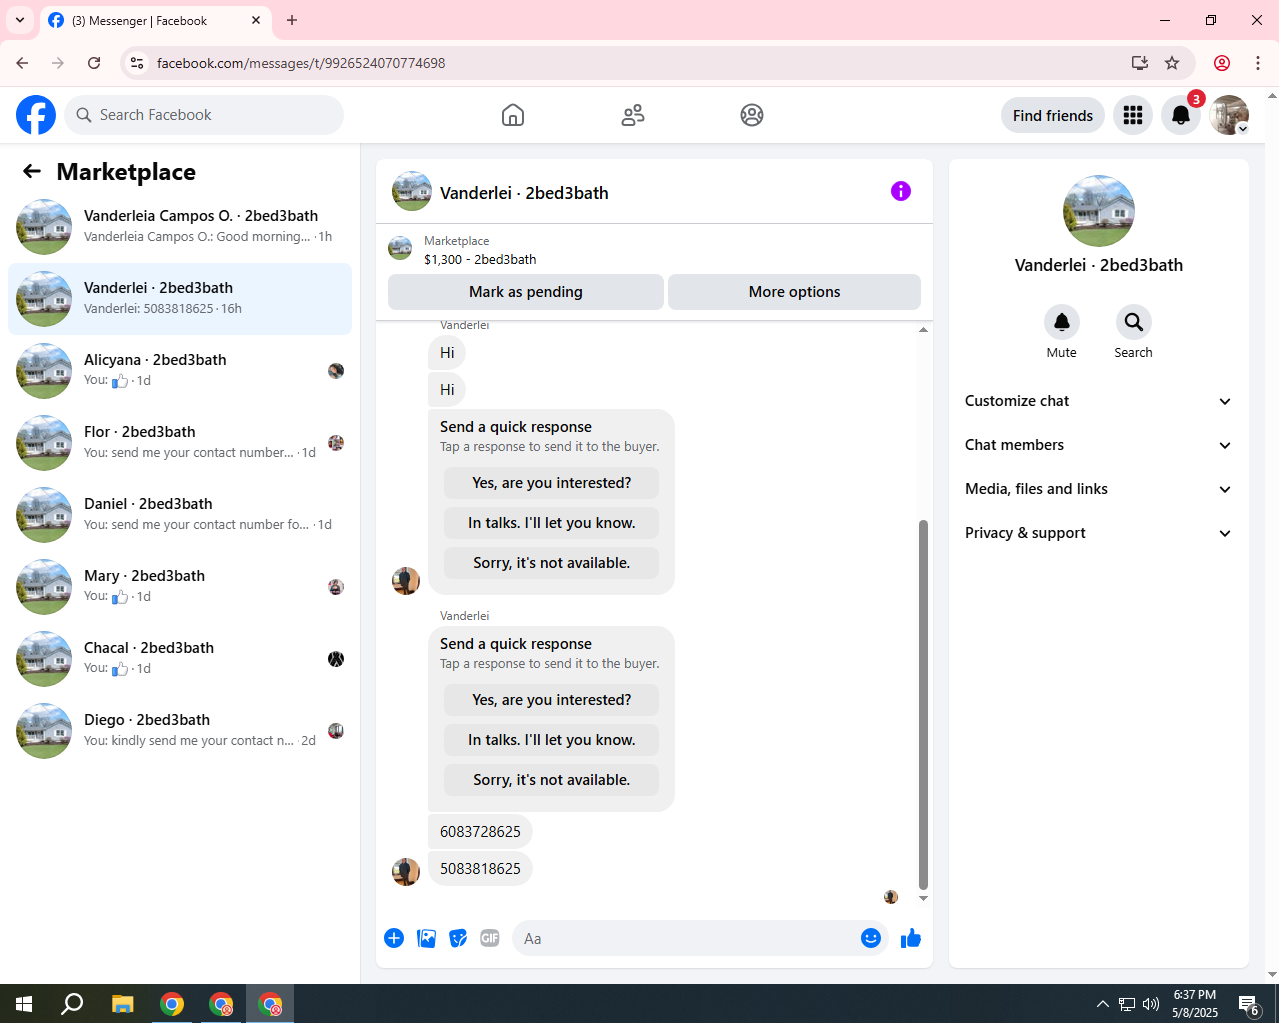
Task: Click the Aa message input field
Action: pyautogui.click(x=685, y=938)
